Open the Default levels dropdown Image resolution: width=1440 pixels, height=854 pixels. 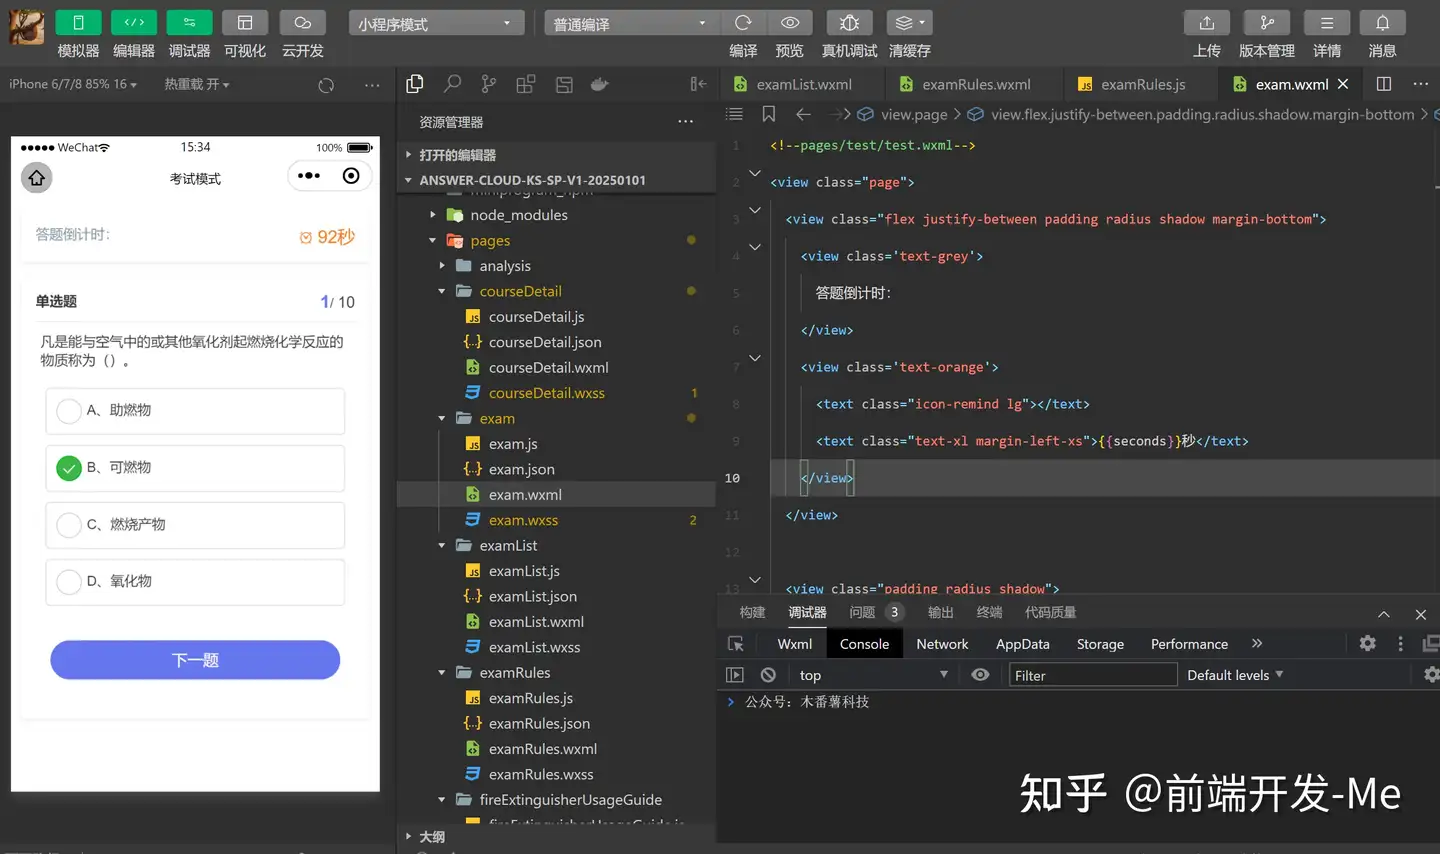coord(1235,675)
